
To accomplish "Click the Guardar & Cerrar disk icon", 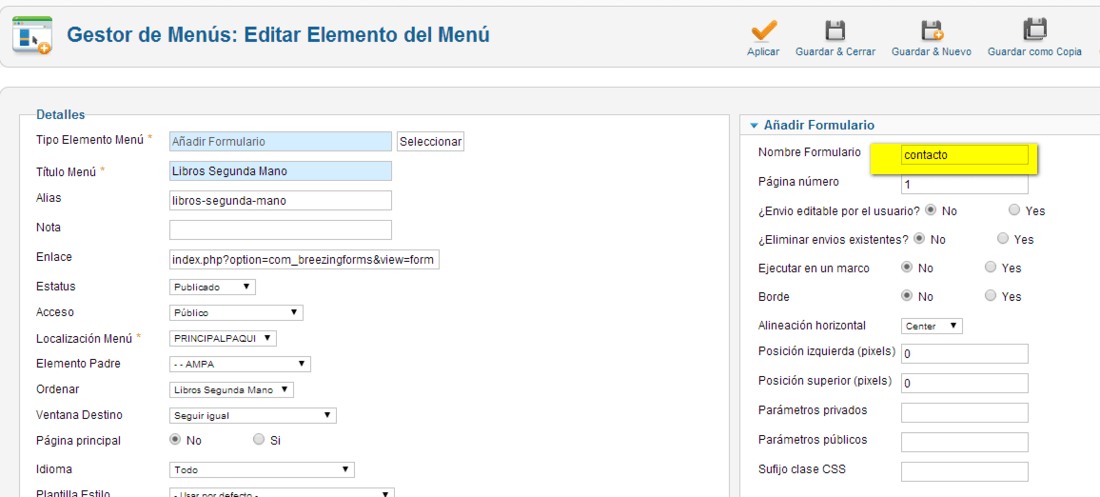I will 835,31.
